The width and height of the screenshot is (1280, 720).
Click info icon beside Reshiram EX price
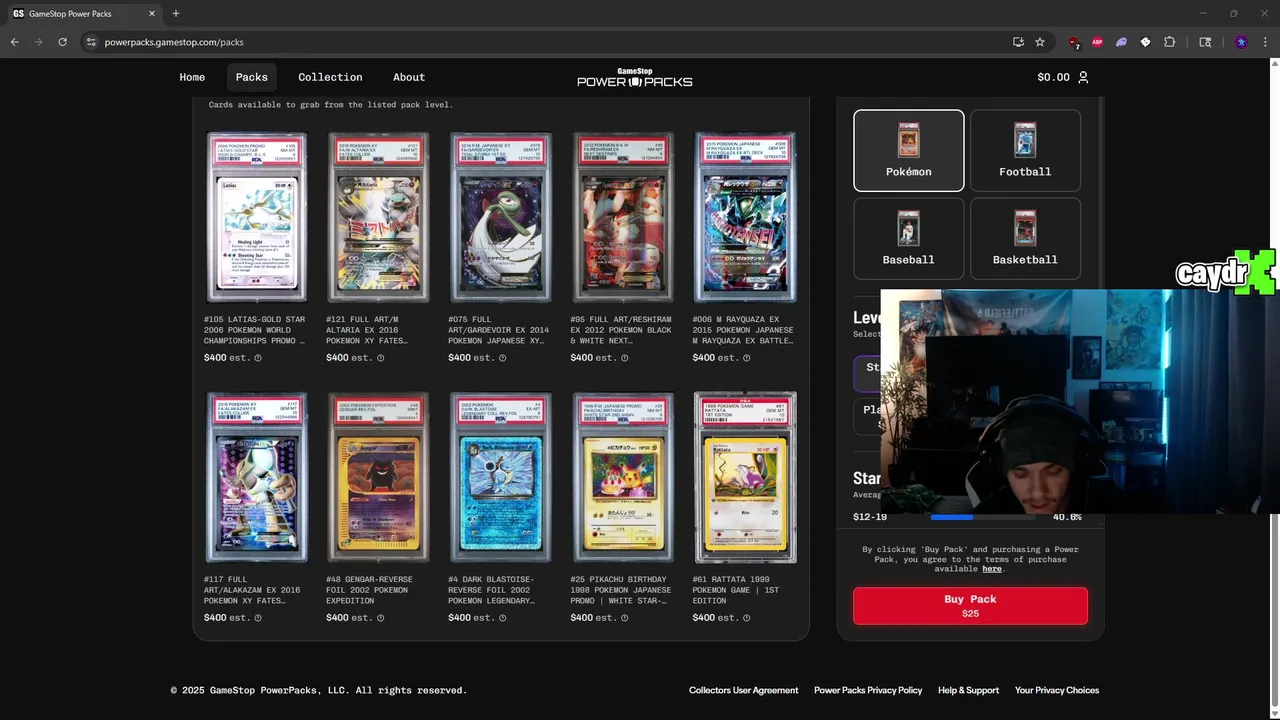tap(625, 358)
